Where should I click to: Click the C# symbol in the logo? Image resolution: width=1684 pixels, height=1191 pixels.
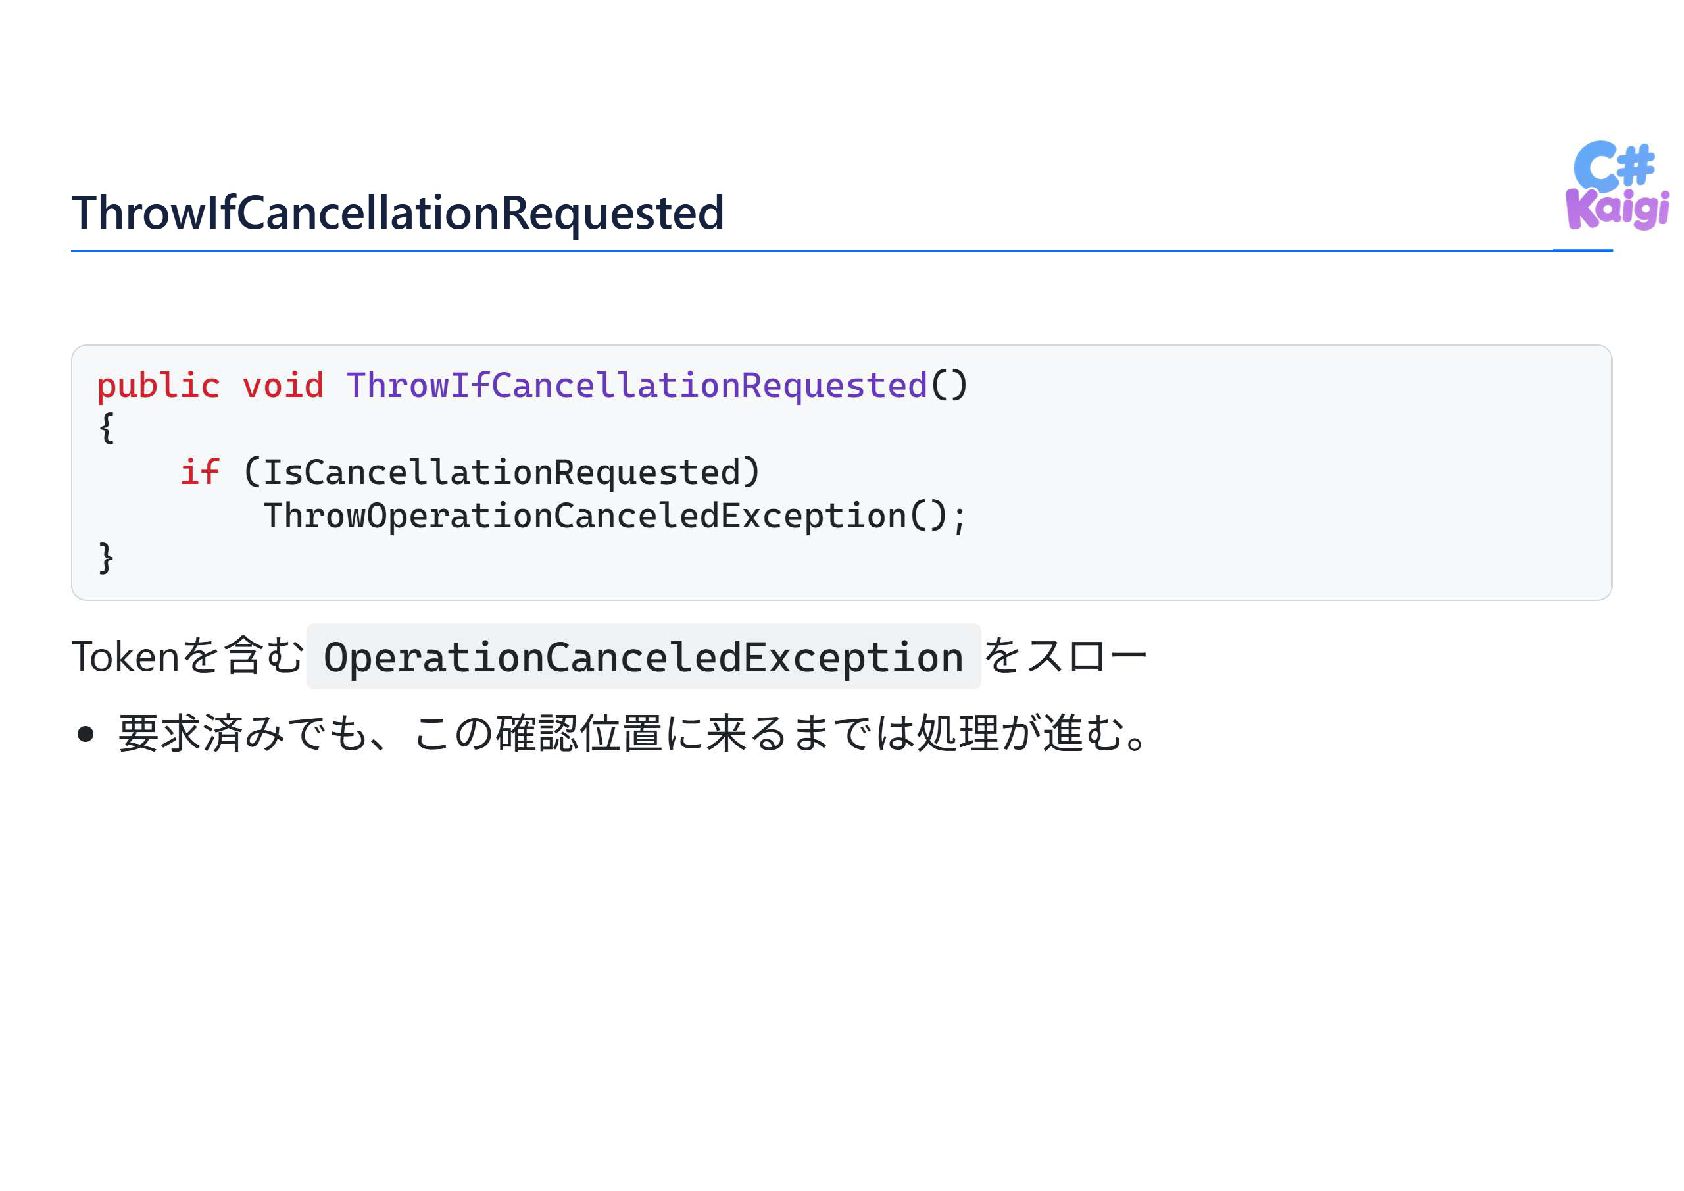(x=1615, y=165)
